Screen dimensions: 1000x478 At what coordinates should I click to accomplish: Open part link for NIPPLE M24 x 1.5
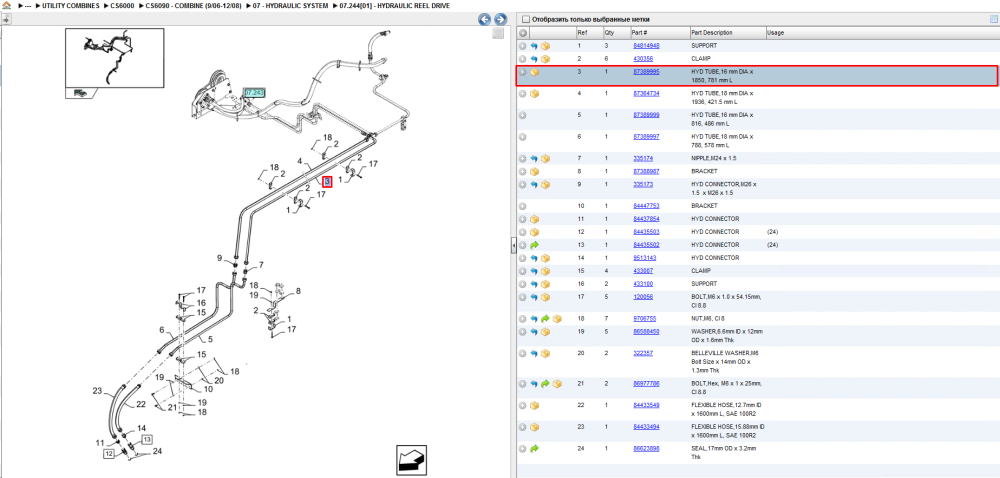(x=643, y=158)
